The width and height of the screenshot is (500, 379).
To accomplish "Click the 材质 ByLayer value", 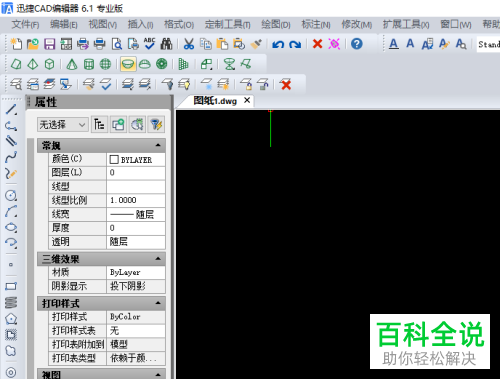I will click(136, 272).
